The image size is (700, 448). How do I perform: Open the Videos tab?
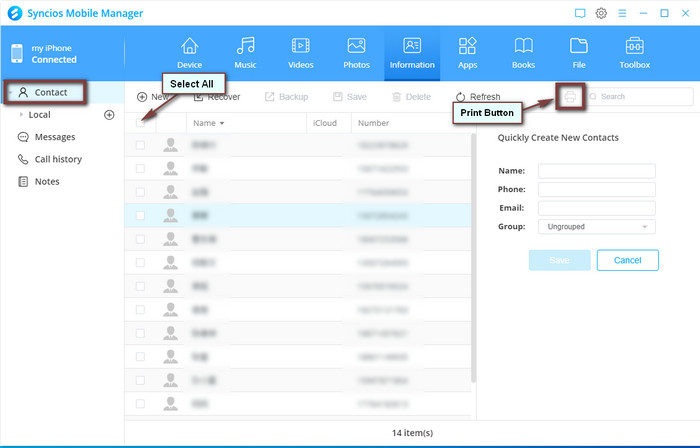coord(300,54)
